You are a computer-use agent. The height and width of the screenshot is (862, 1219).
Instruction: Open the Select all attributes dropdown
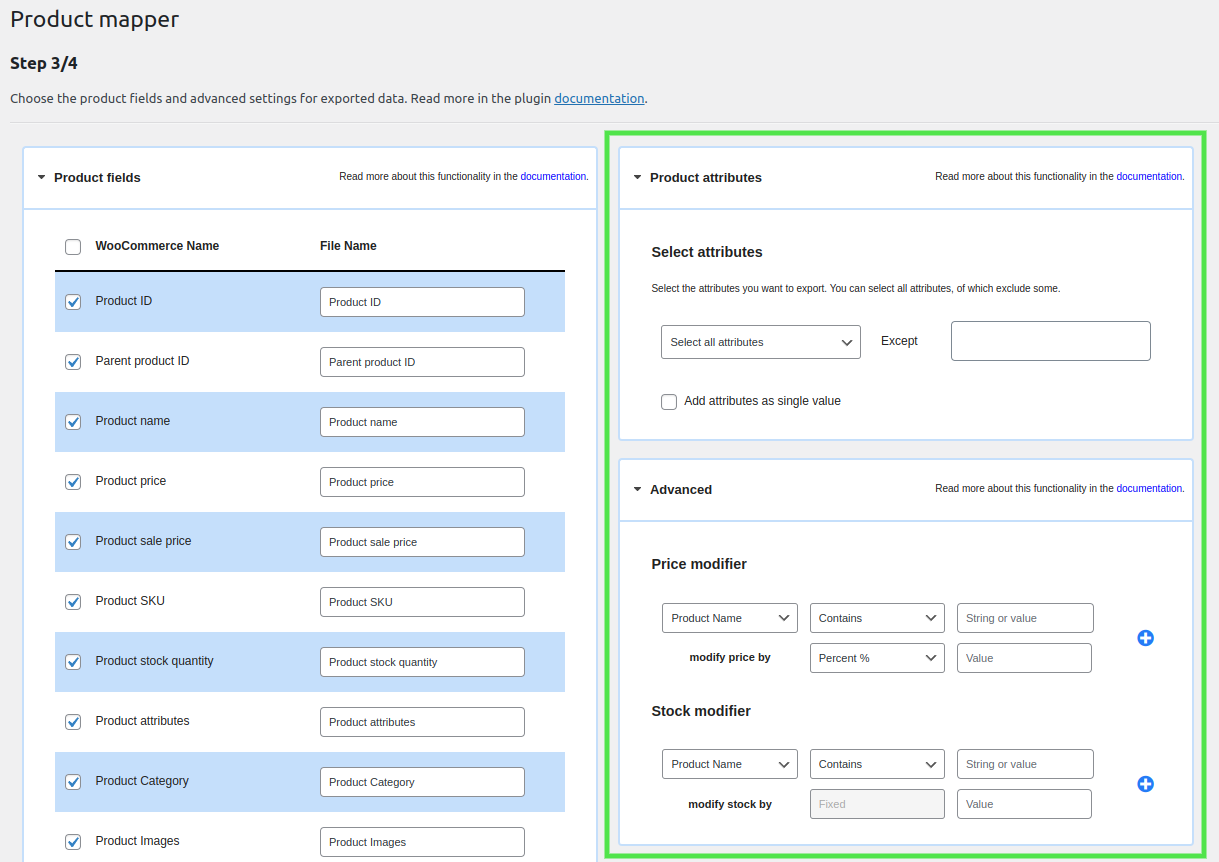coord(760,342)
